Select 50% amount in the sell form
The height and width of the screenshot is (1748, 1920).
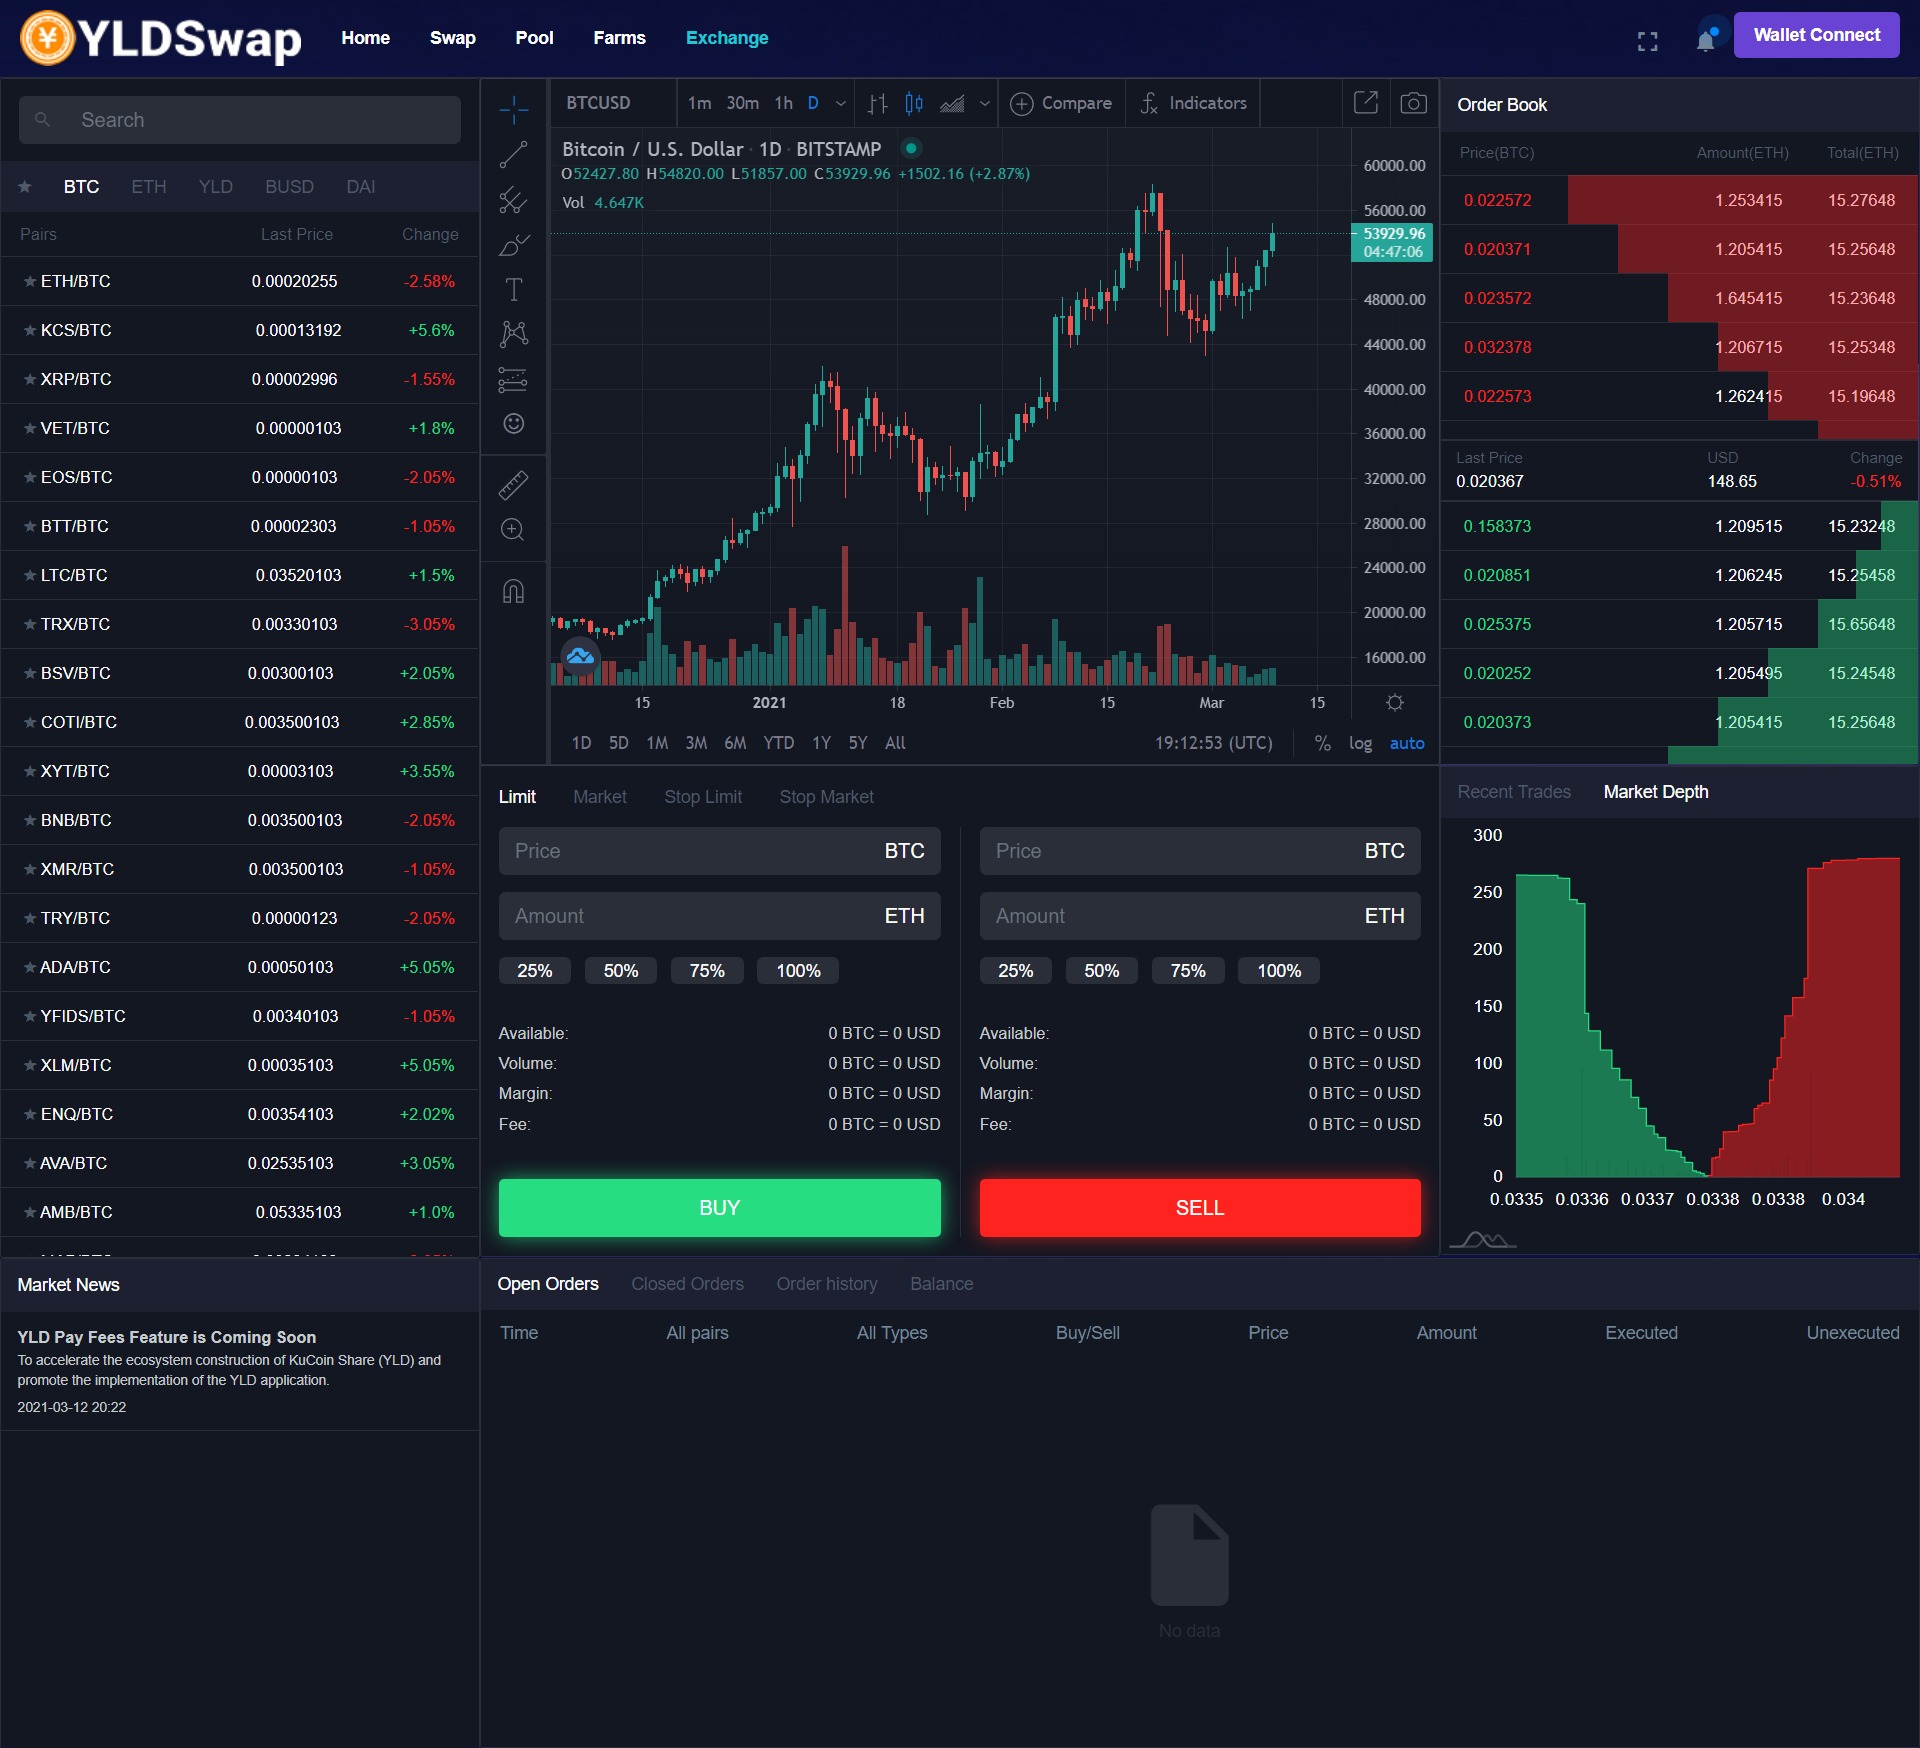pos(1101,971)
